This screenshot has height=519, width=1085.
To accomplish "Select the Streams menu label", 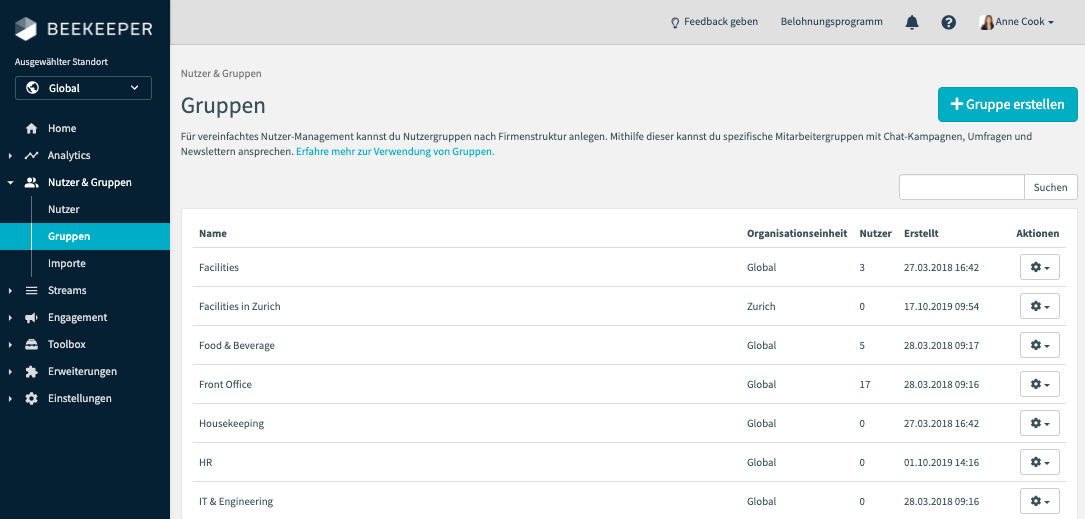I will [67, 291].
